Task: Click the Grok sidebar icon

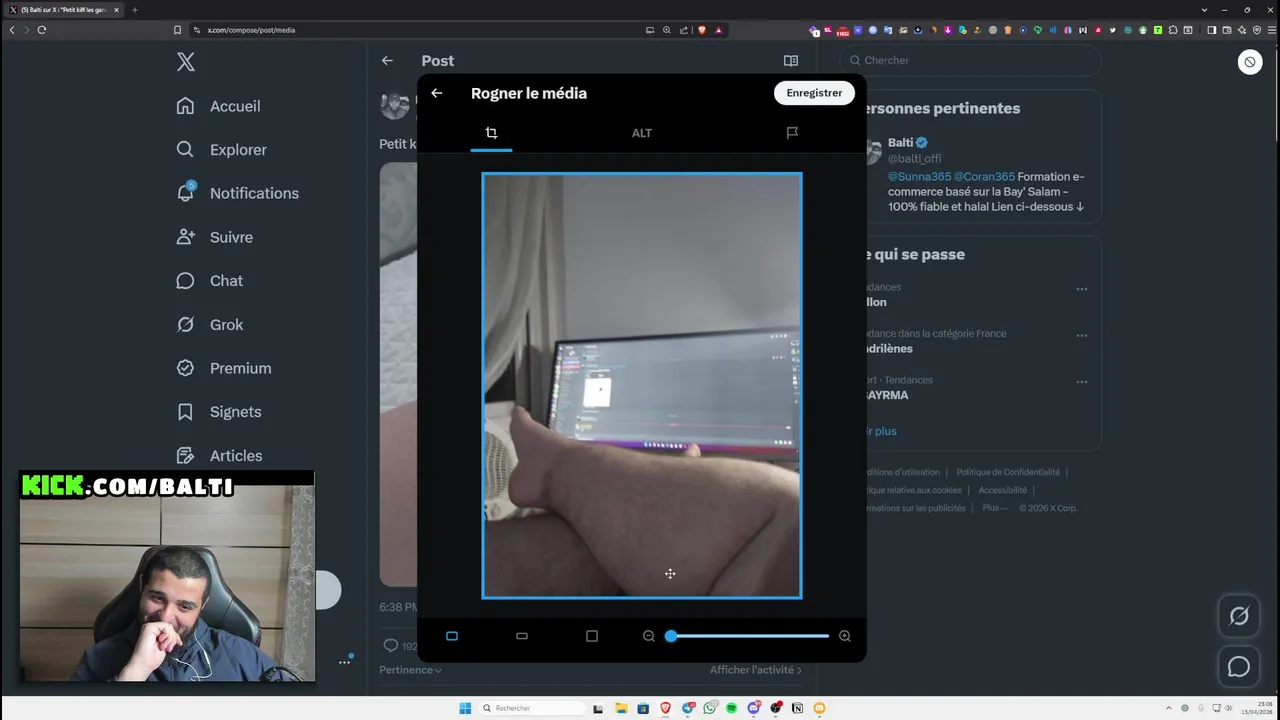Action: point(185,324)
